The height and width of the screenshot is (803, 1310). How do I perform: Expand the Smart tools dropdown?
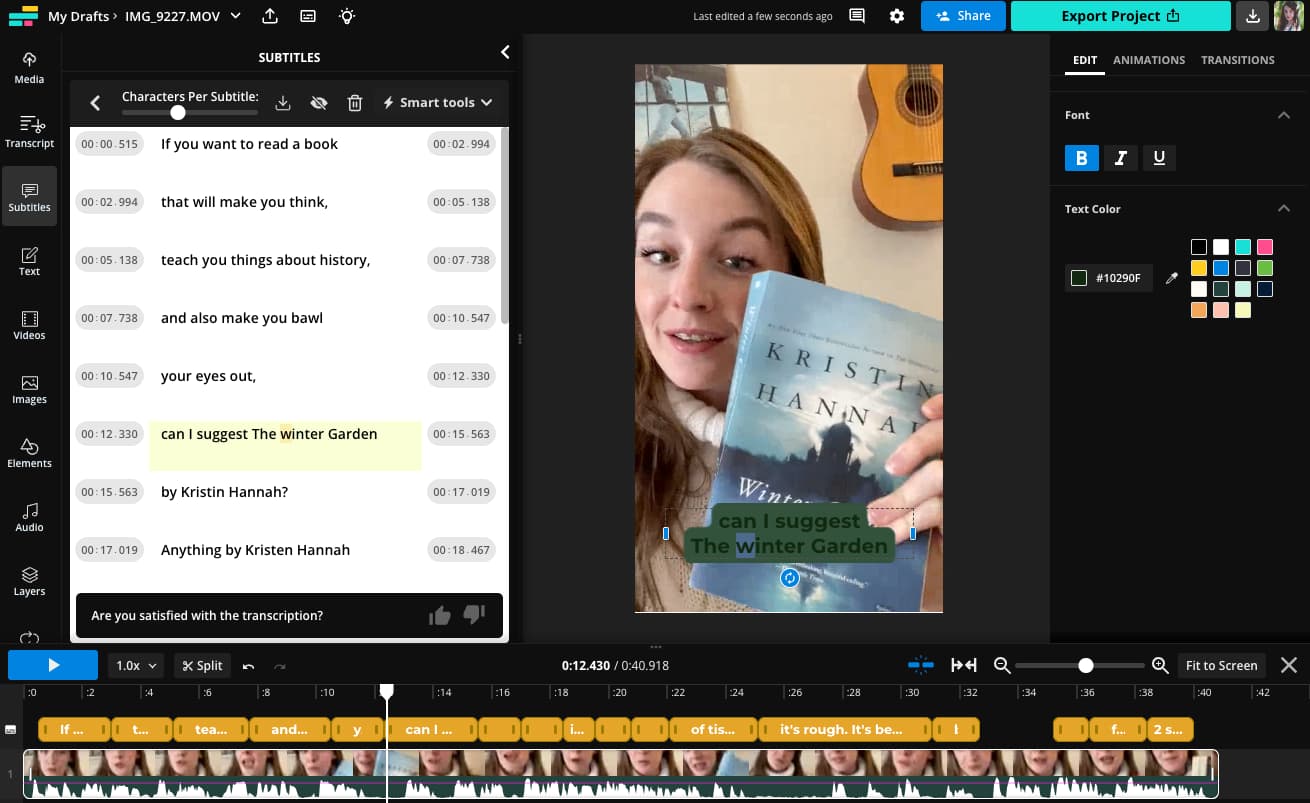[x=438, y=102]
